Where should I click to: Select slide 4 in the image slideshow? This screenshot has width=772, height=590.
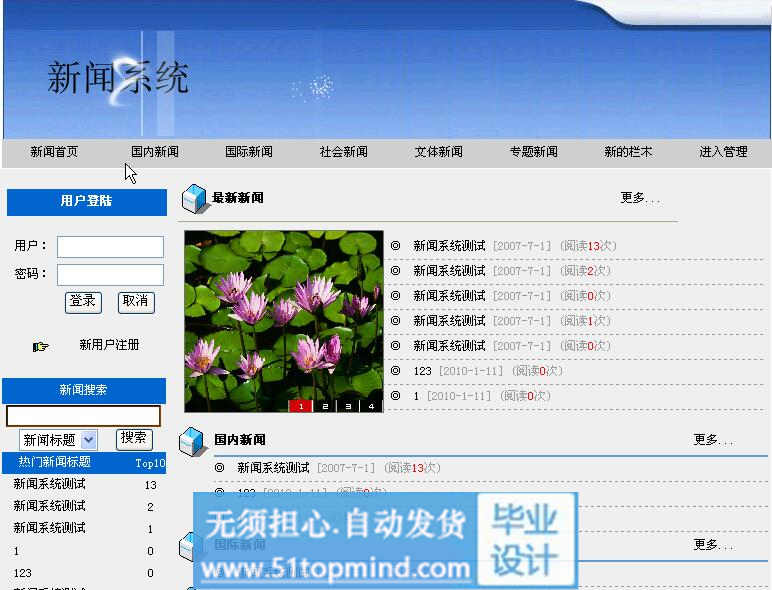click(x=371, y=406)
